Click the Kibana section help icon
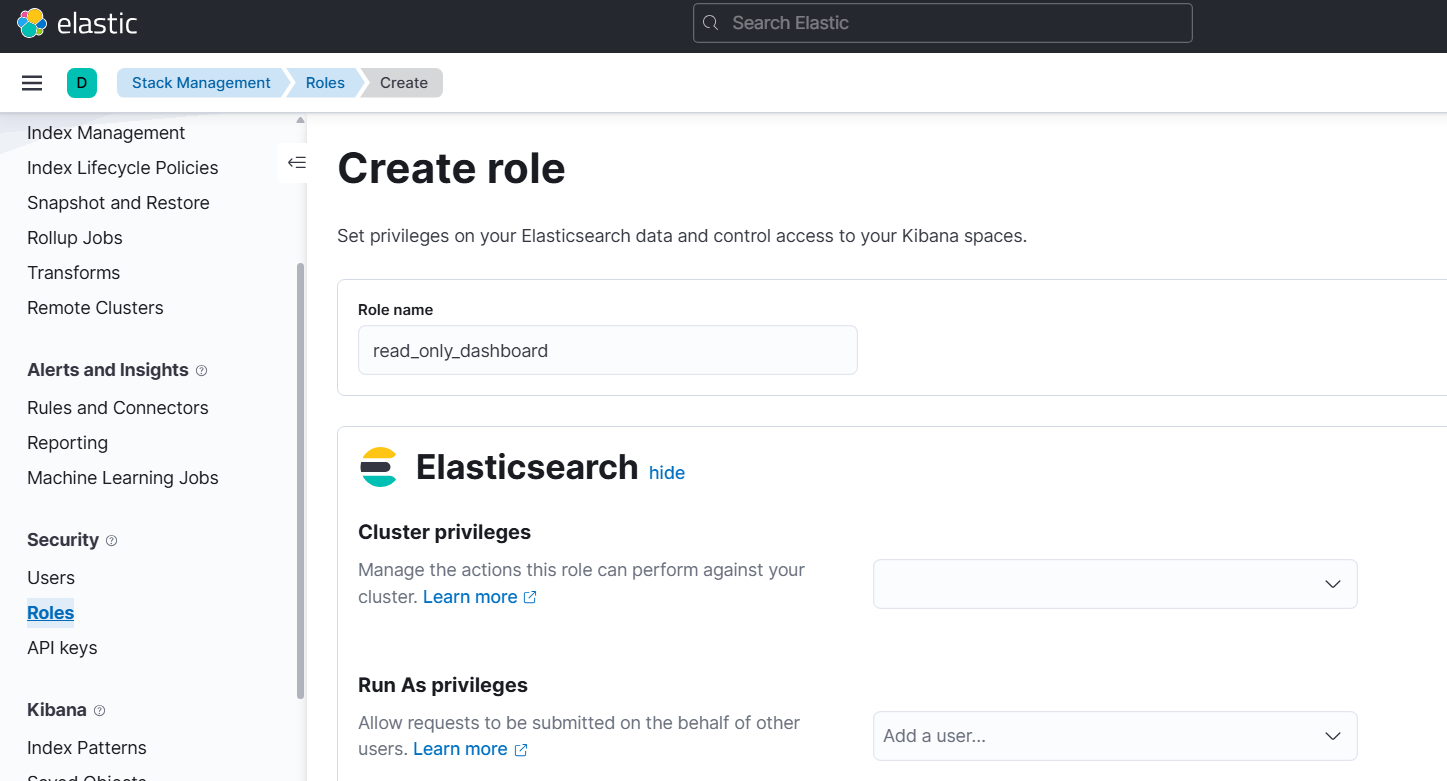The height and width of the screenshot is (781, 1447). pyautogui.click(x=99, y=711)
